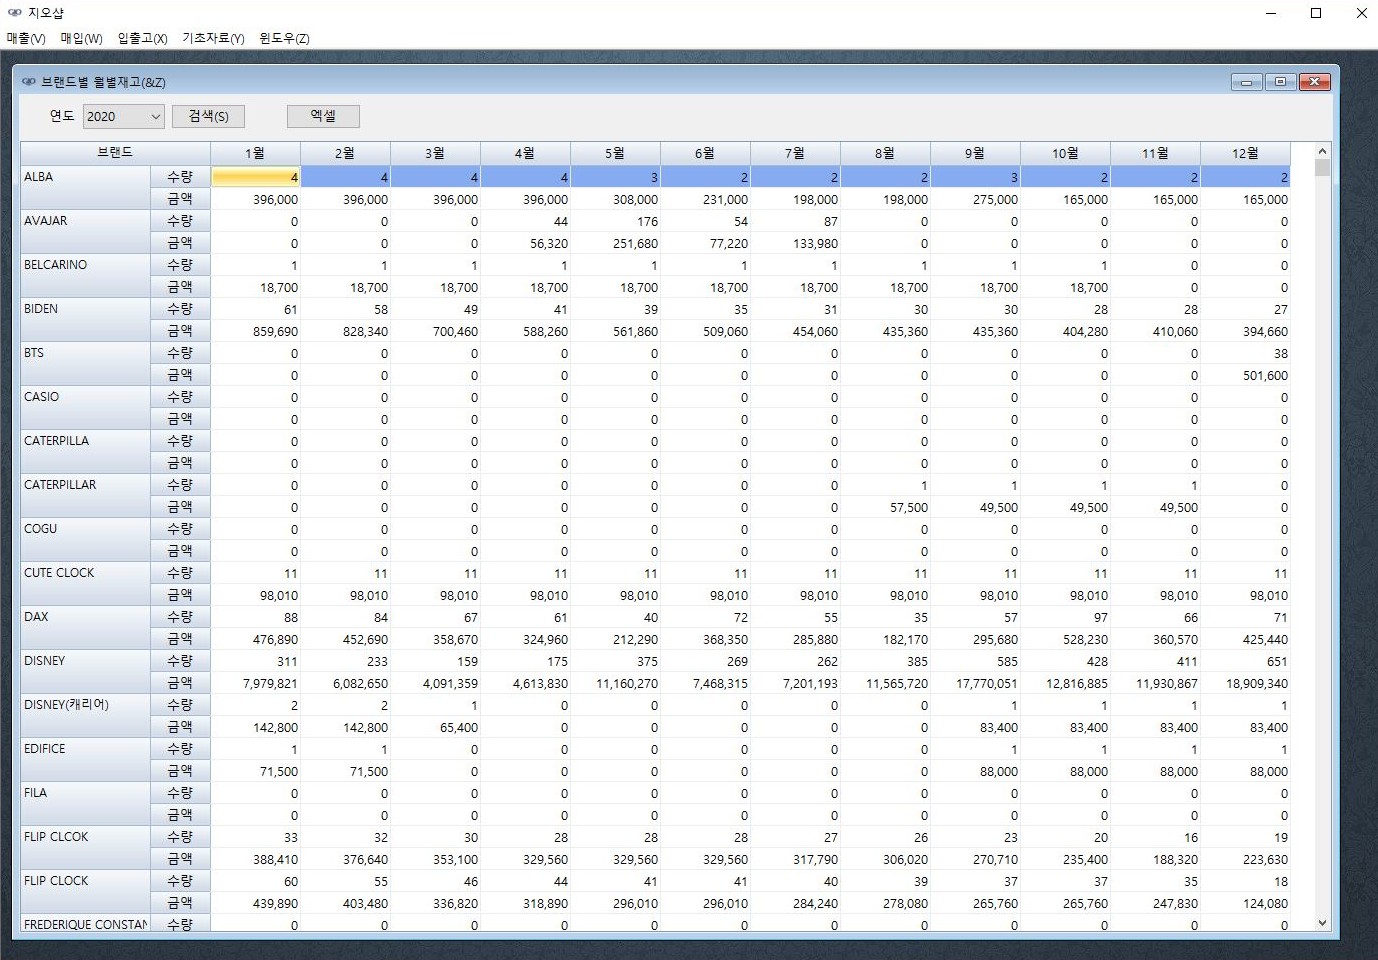Restore the inner 브랜드별 월별재고 window
The height and width of the screenshot is (960, 1378).
coord(1280,82)
